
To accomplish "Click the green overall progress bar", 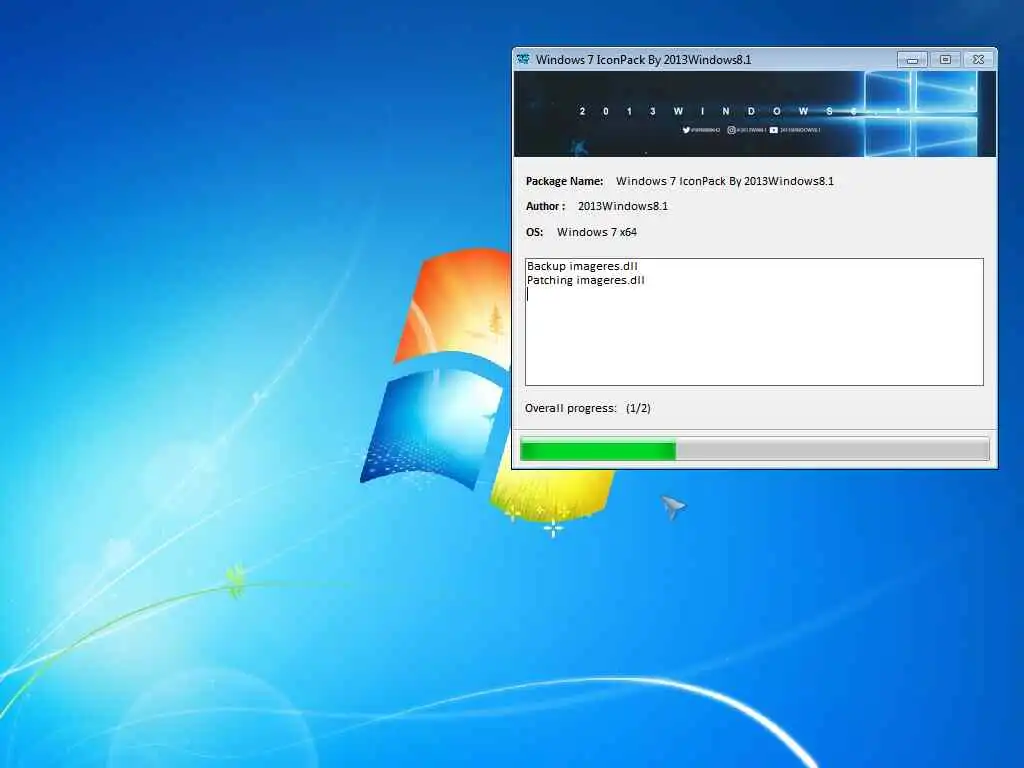I will [754, 450].
